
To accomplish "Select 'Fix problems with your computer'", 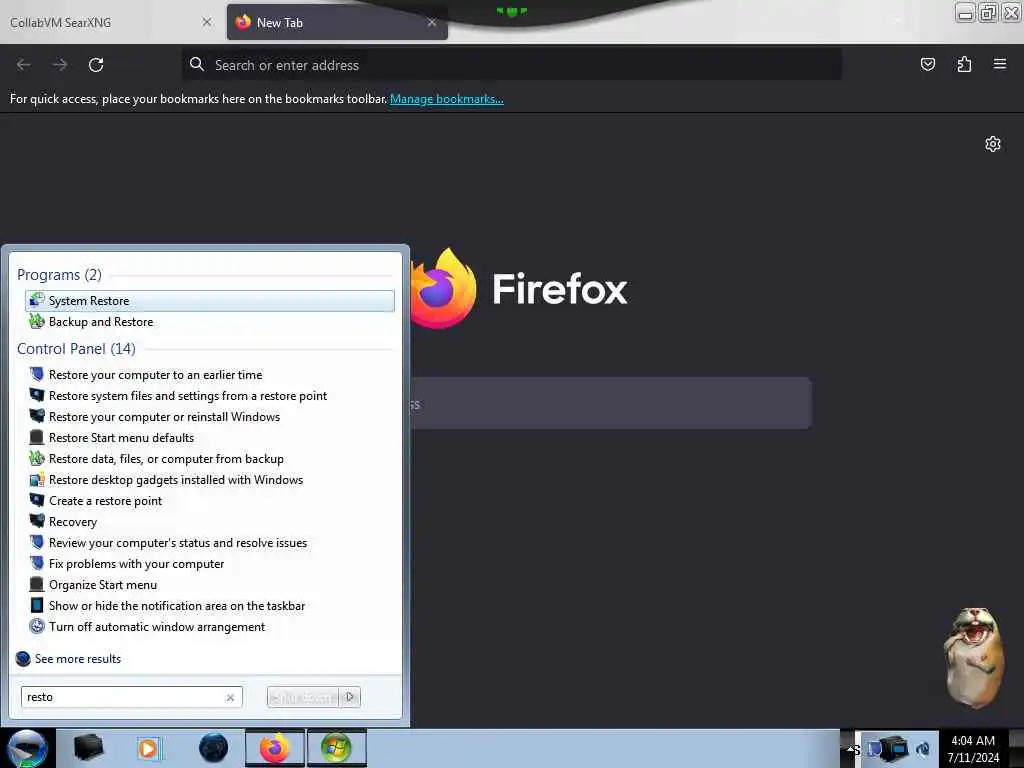I will (210, 564).
